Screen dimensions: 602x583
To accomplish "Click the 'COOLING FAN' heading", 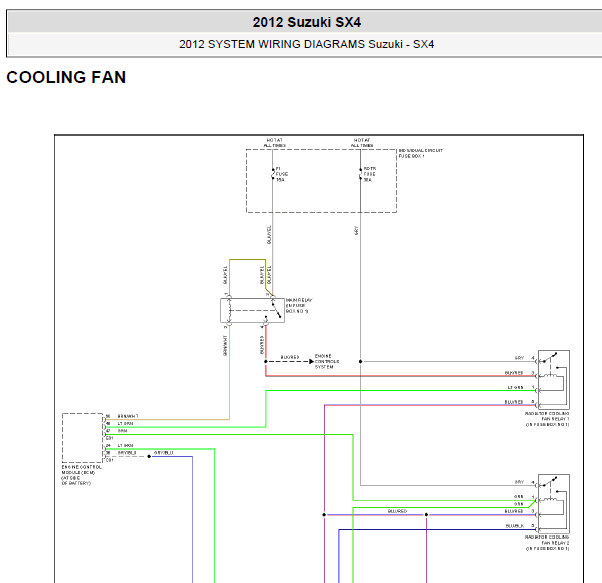I will pos(66,77).
